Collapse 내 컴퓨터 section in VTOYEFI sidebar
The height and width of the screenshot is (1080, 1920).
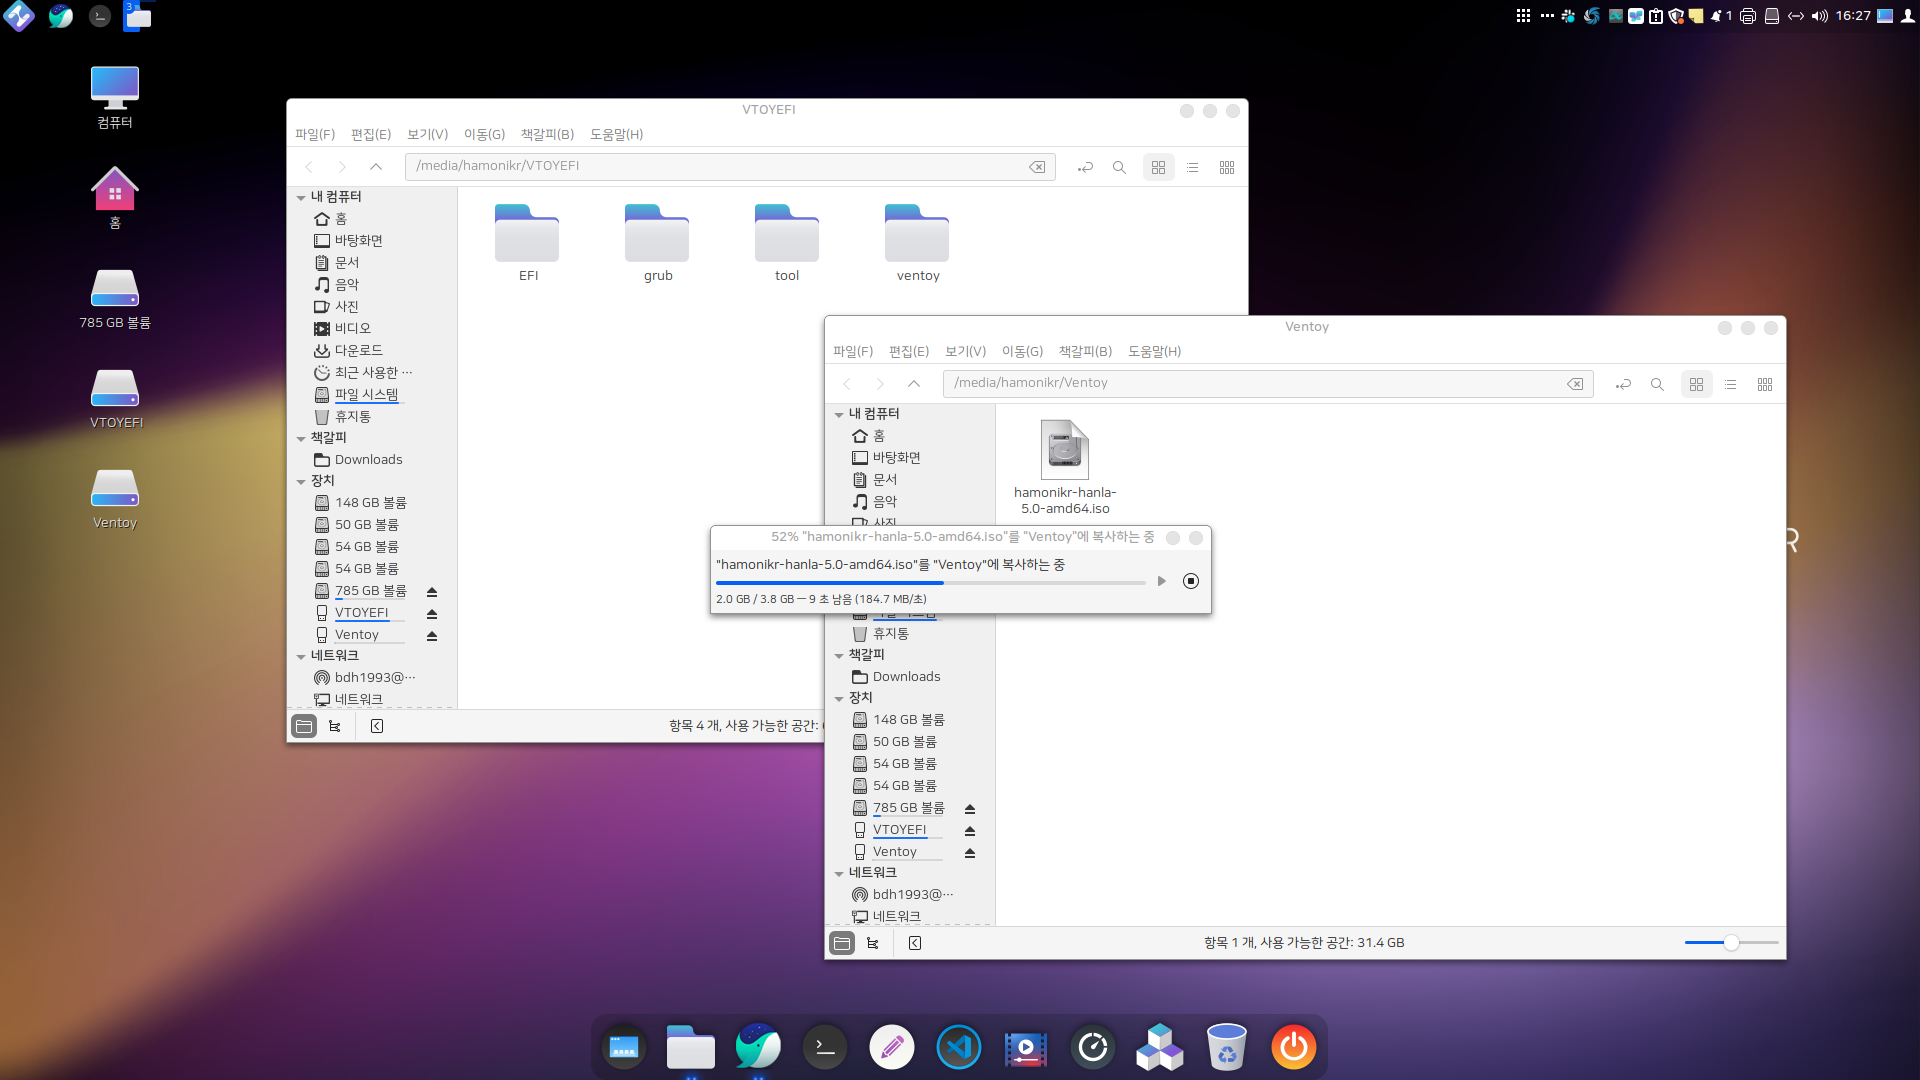point(301,197)
